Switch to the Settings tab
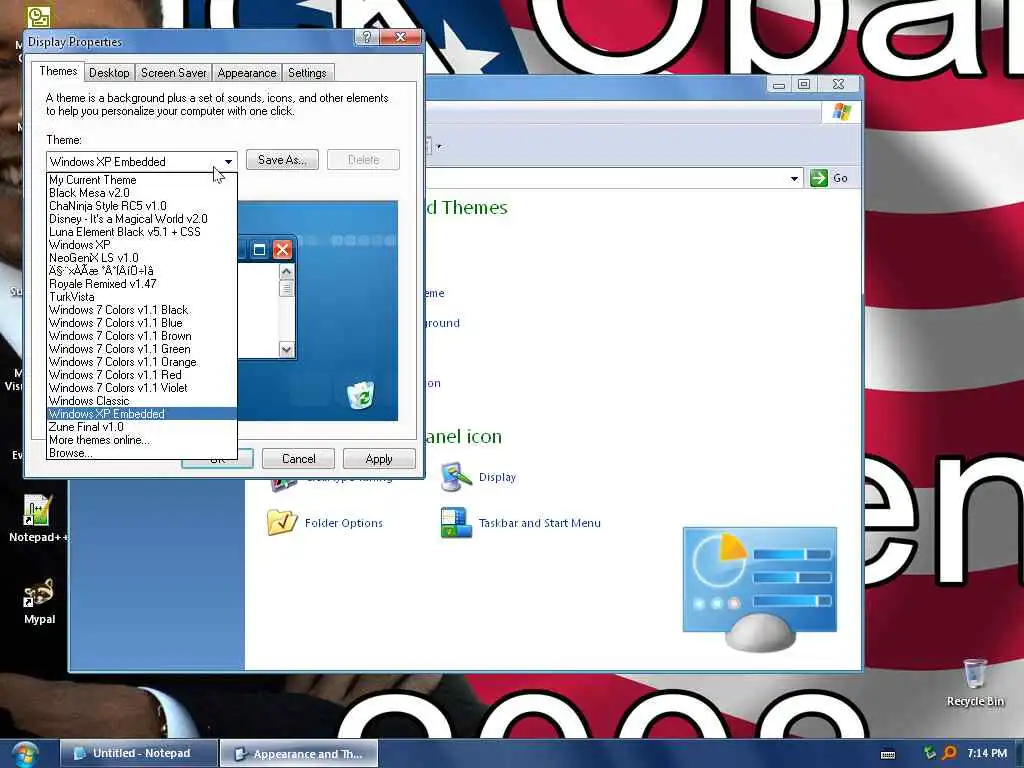This screenshot has height=768, width=1024. pyautogui.click(x=307, y=72)
